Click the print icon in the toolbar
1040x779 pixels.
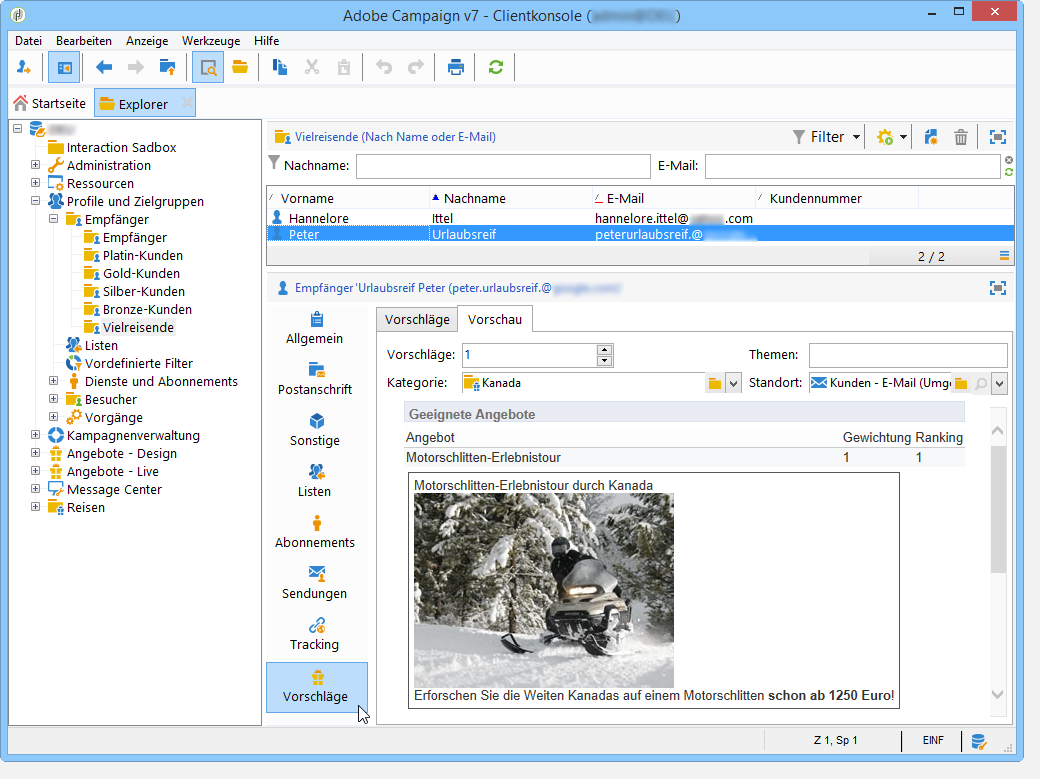tap(456, 68)
